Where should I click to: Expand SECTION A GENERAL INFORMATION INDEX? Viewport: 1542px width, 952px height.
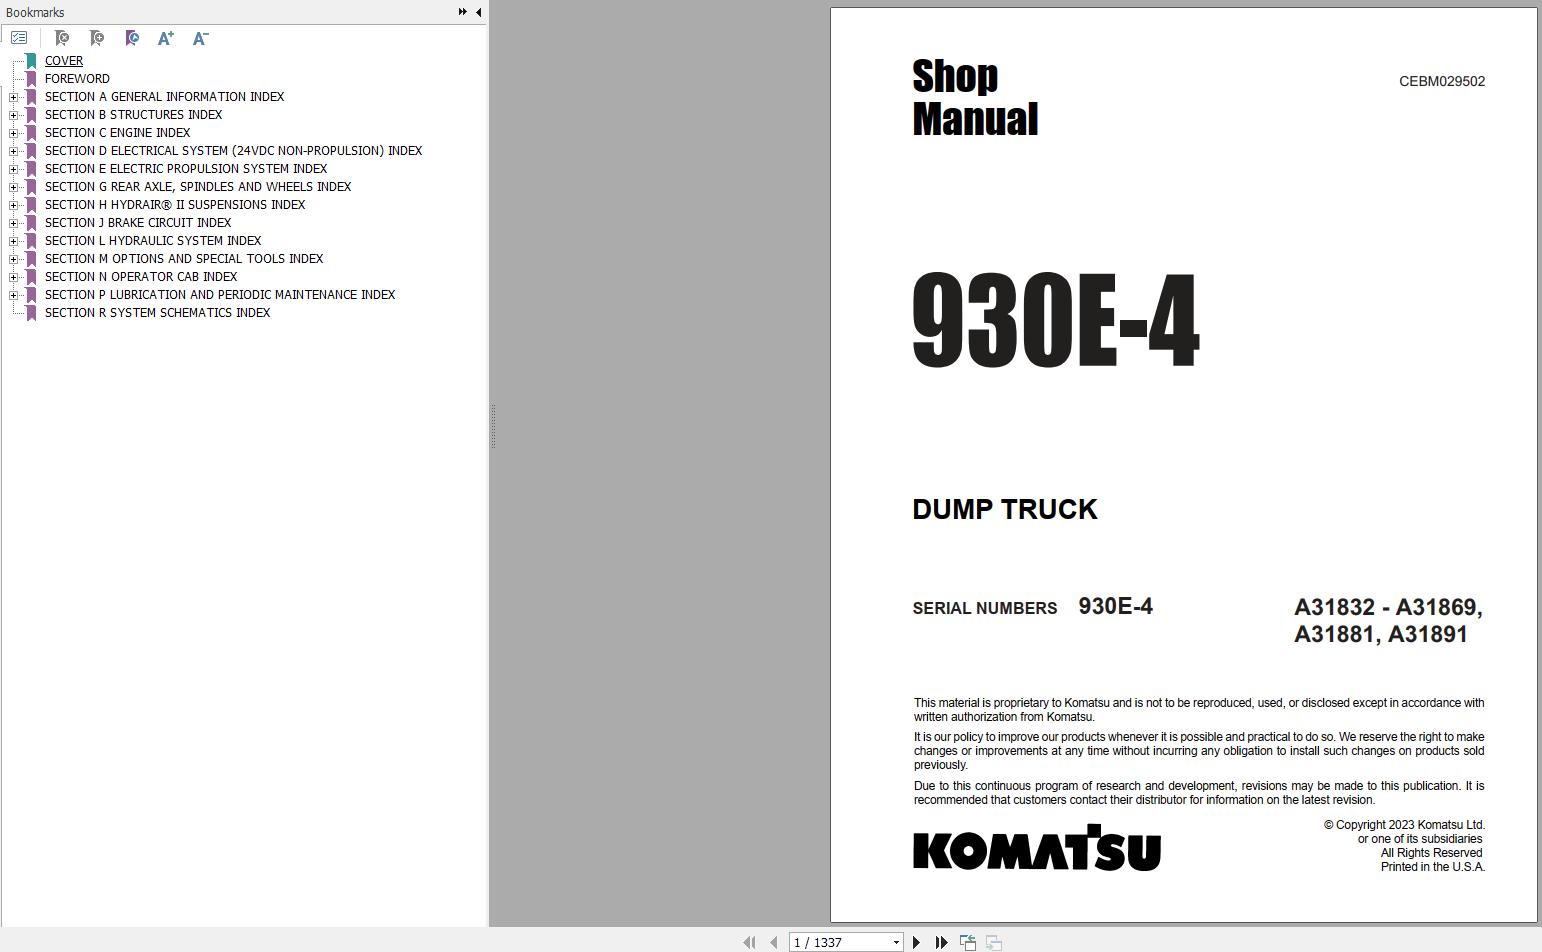14,97
